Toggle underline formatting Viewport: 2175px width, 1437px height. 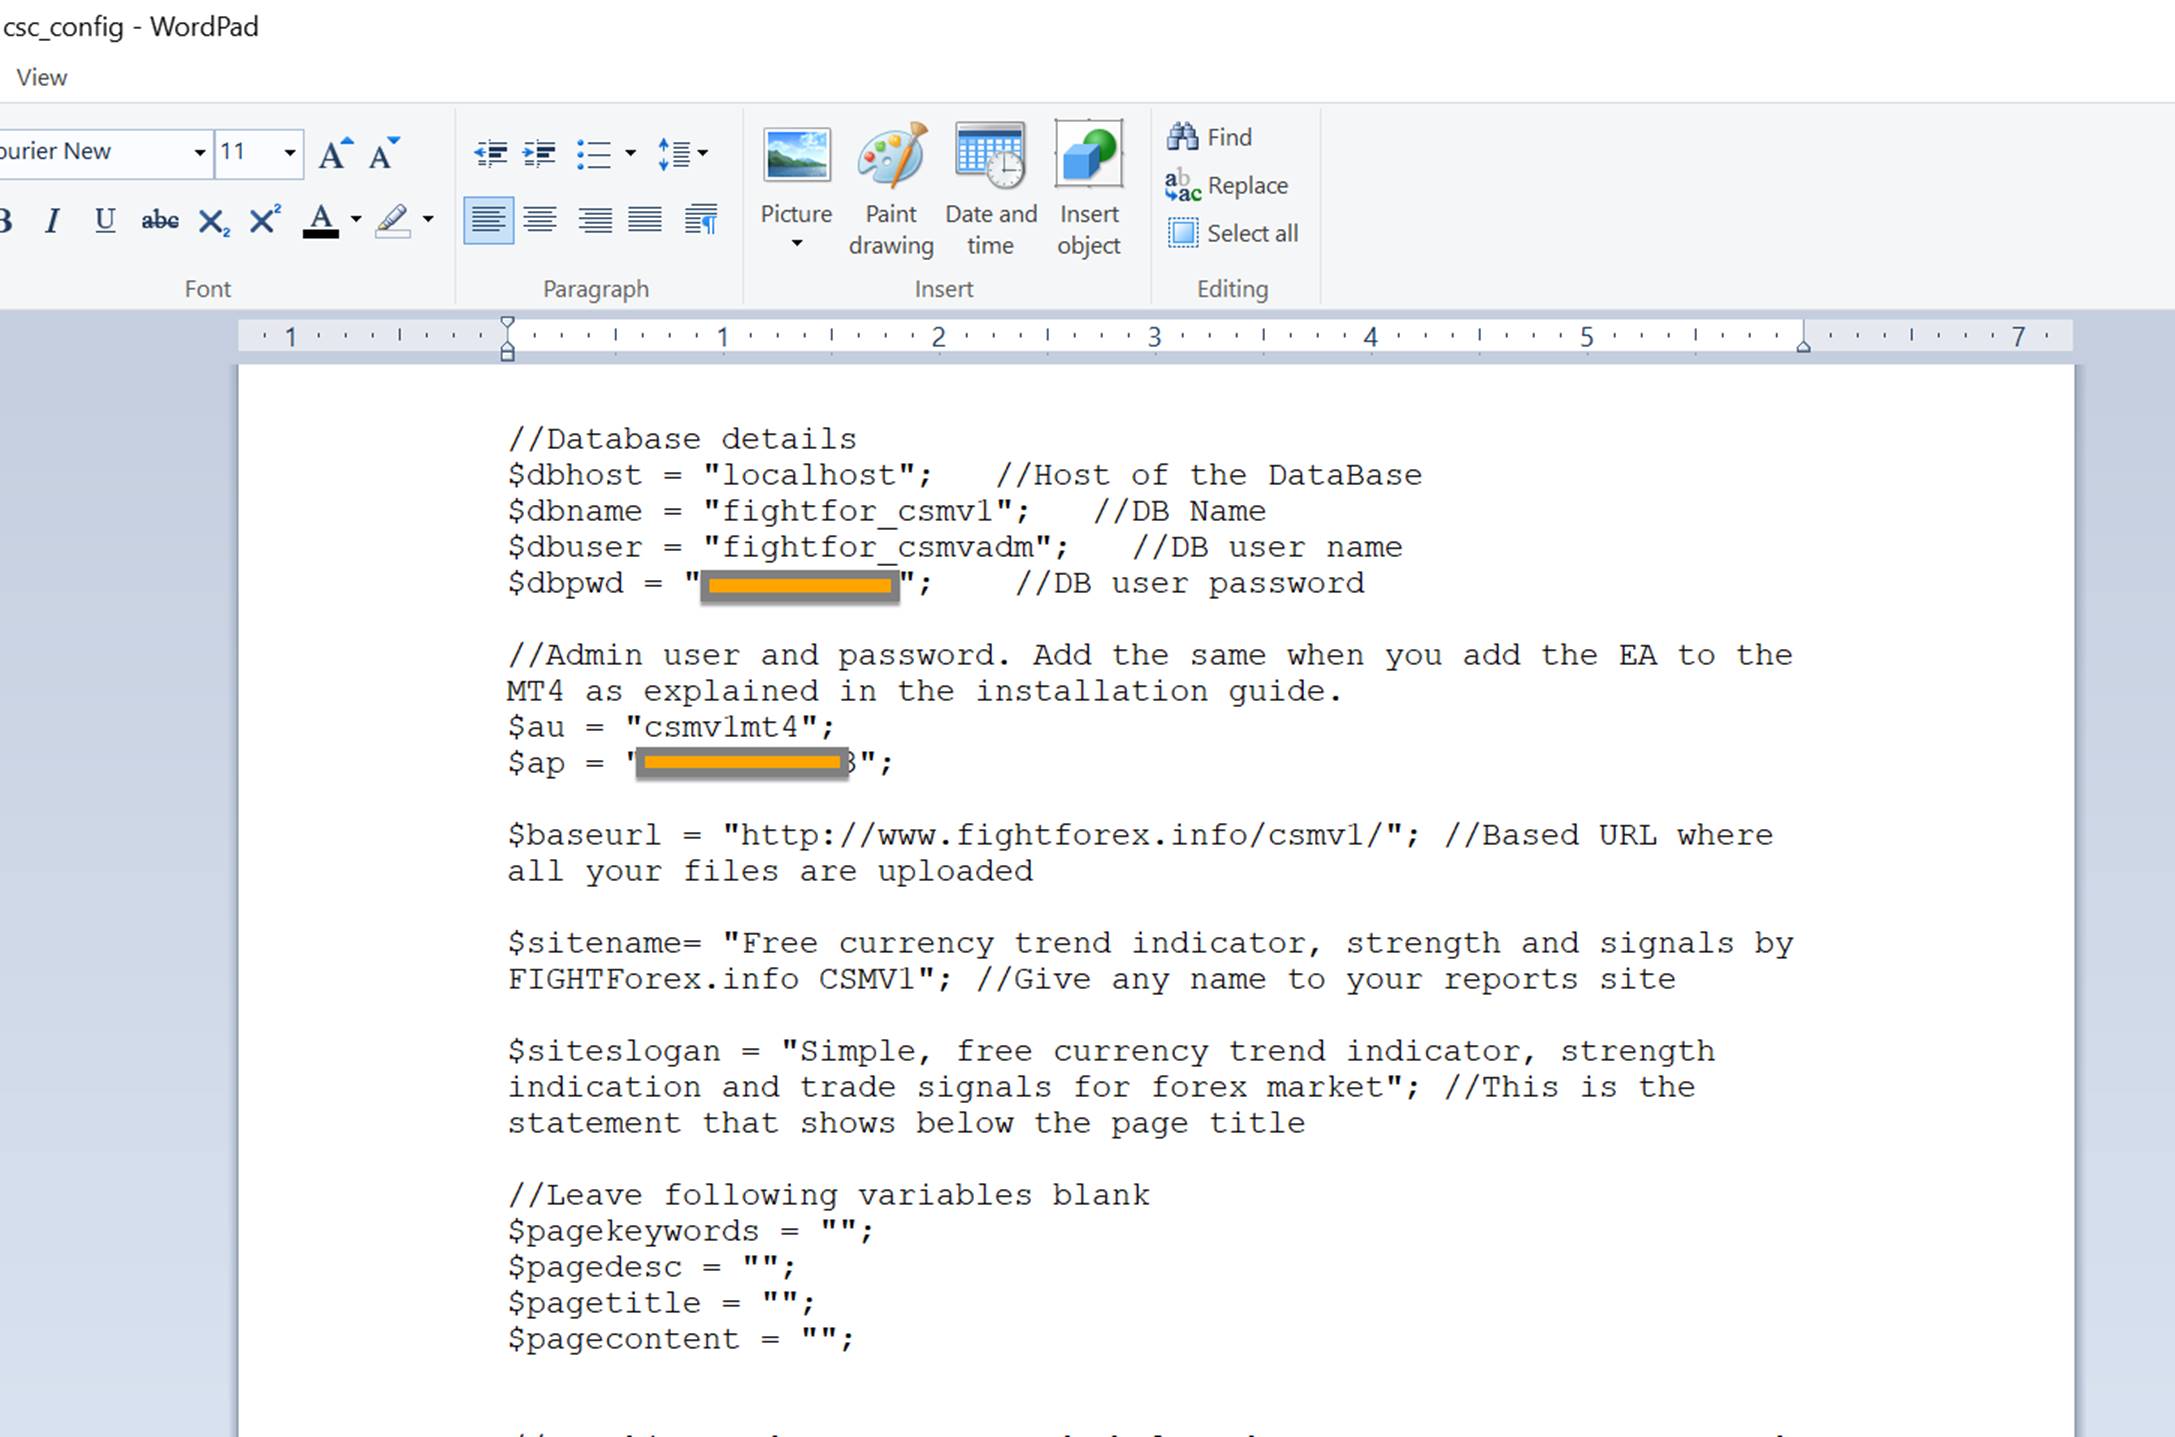(105, 220)
